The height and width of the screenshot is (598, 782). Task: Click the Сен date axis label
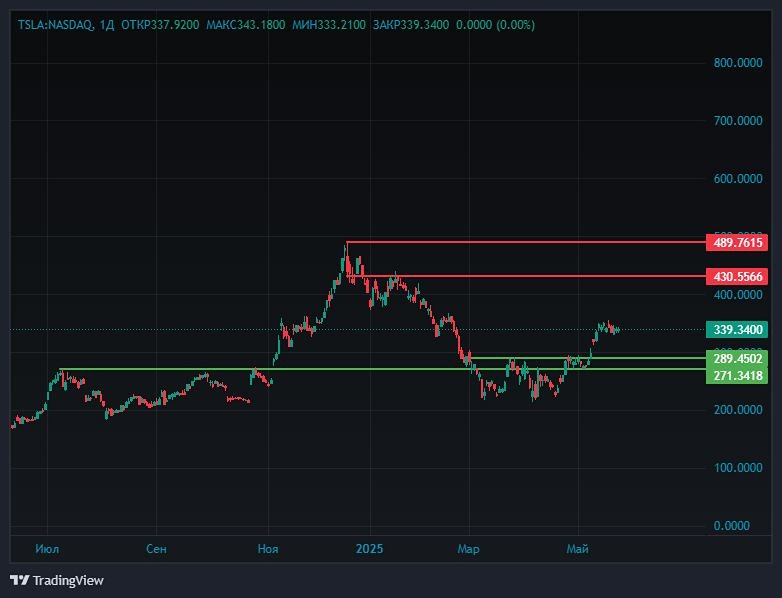156,549
